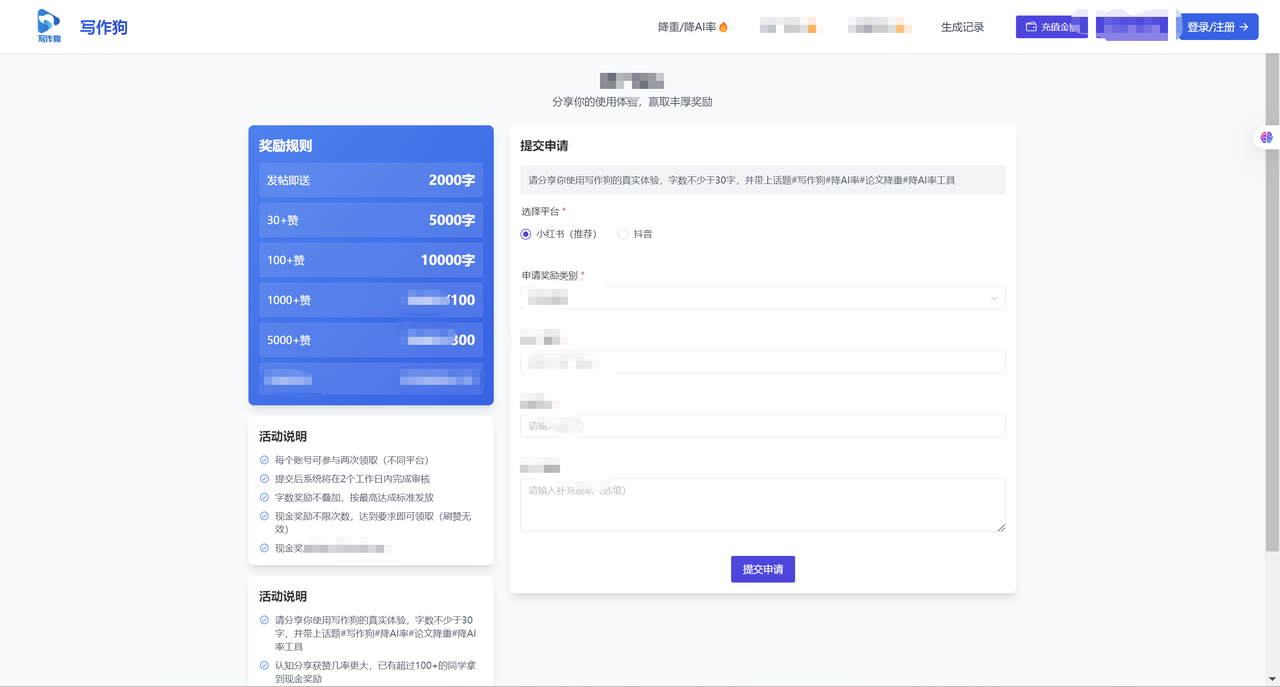Click the text 分享你的使用体验，赢取丰厚奖励
The width and height of the screenshot is (1280, 687).
click(632, 102)
